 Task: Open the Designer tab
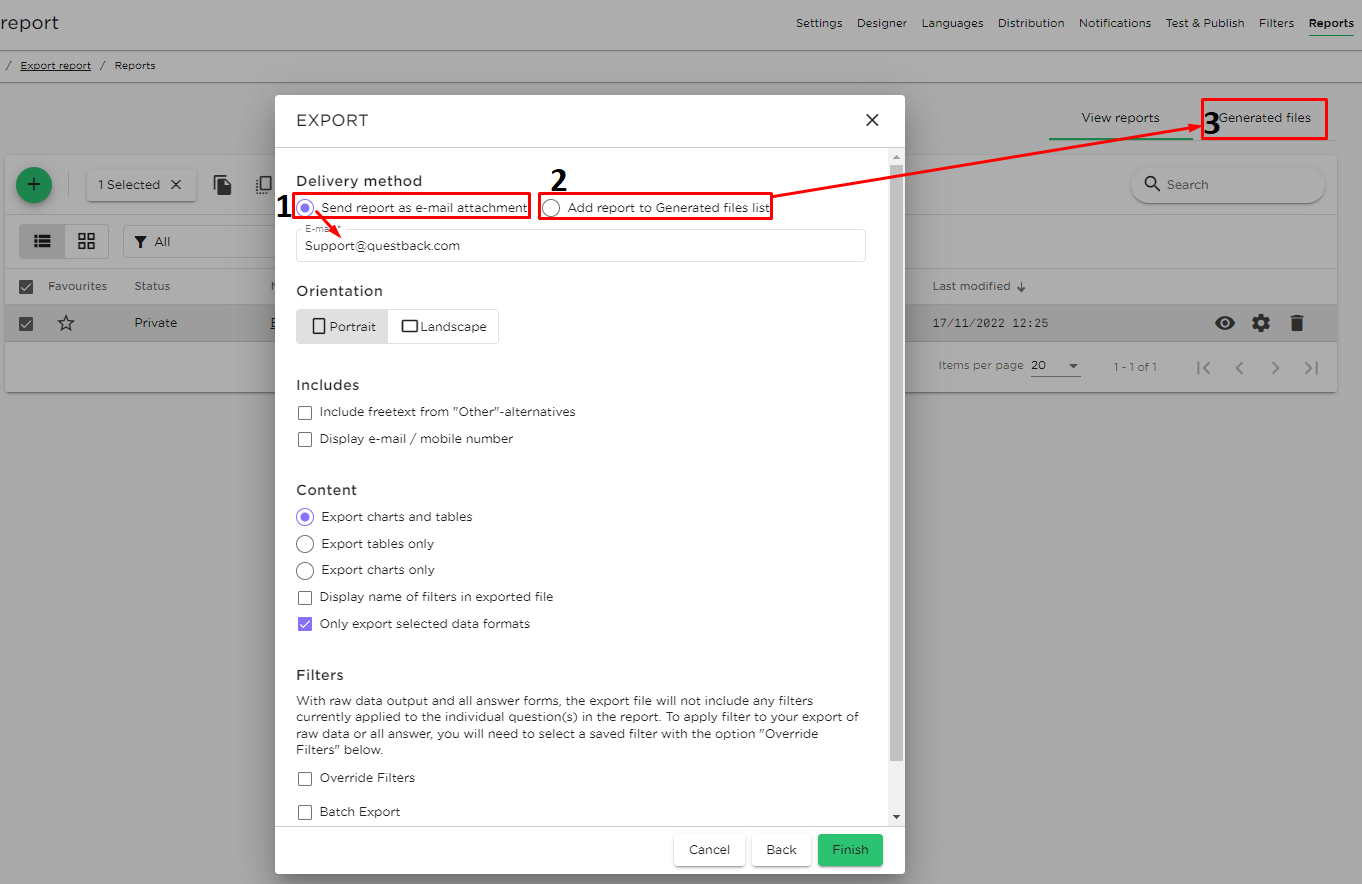(x=882, y=23)
